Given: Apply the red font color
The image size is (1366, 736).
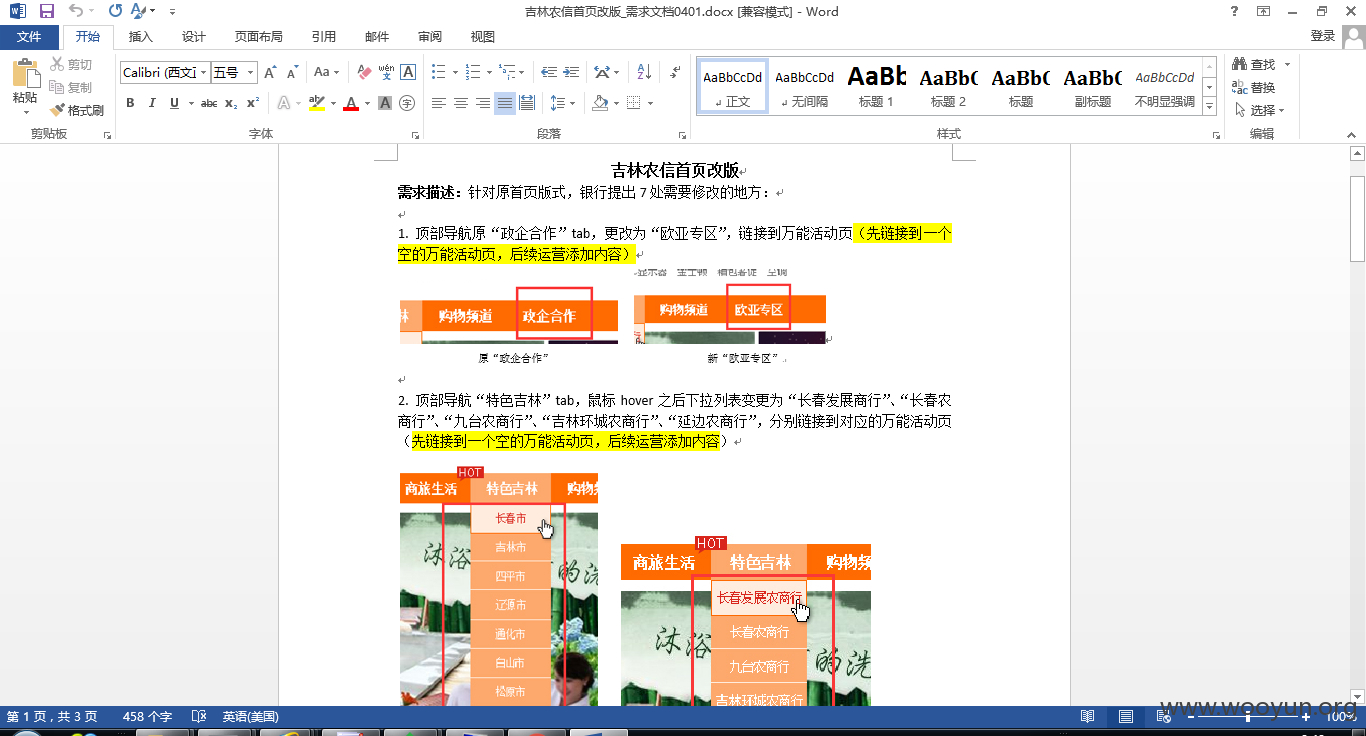Looking at the screenshot, I should pyautogui.click(x=350, y=103).
